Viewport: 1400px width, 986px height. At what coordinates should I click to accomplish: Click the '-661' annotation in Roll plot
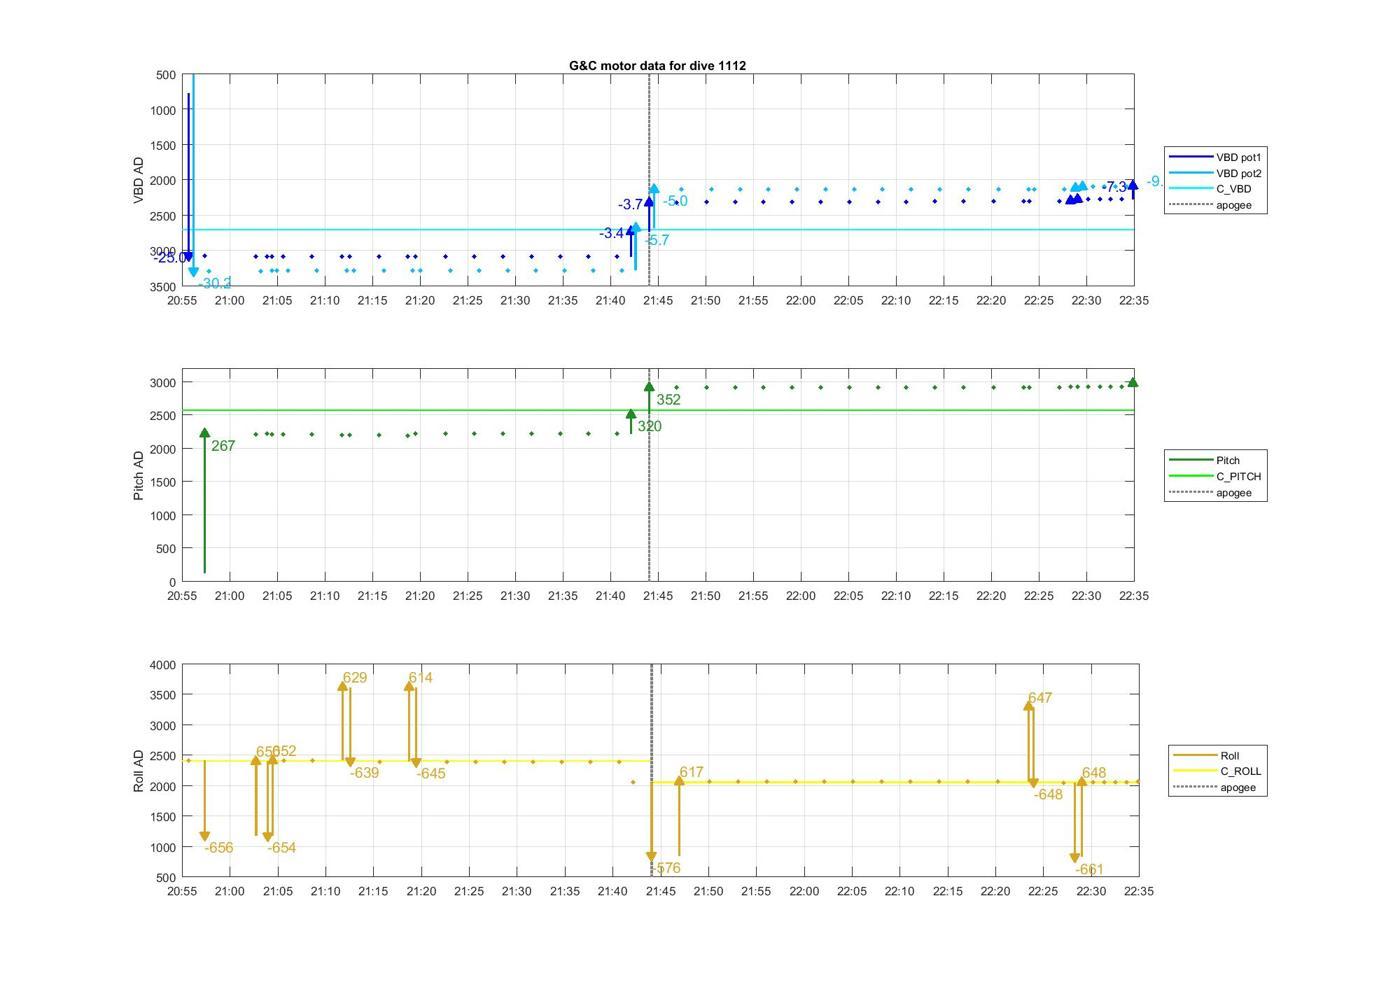pyautogui.click(x=1089, y=870)
